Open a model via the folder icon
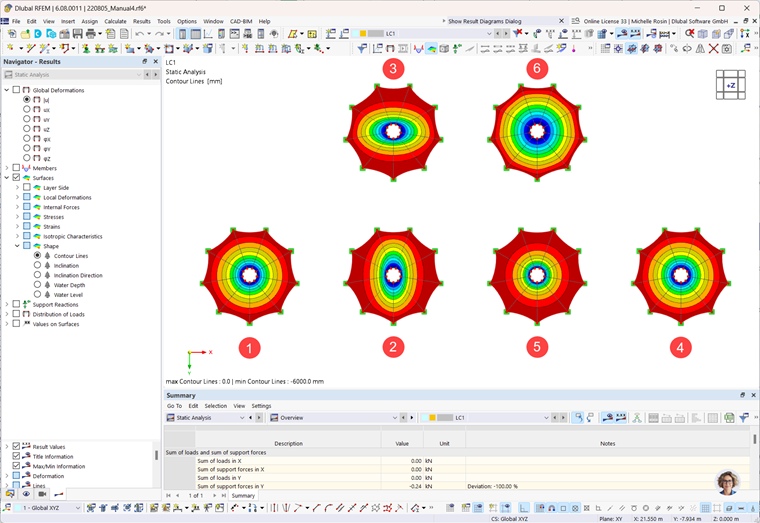The image size is (760, 523). (25, 34)
